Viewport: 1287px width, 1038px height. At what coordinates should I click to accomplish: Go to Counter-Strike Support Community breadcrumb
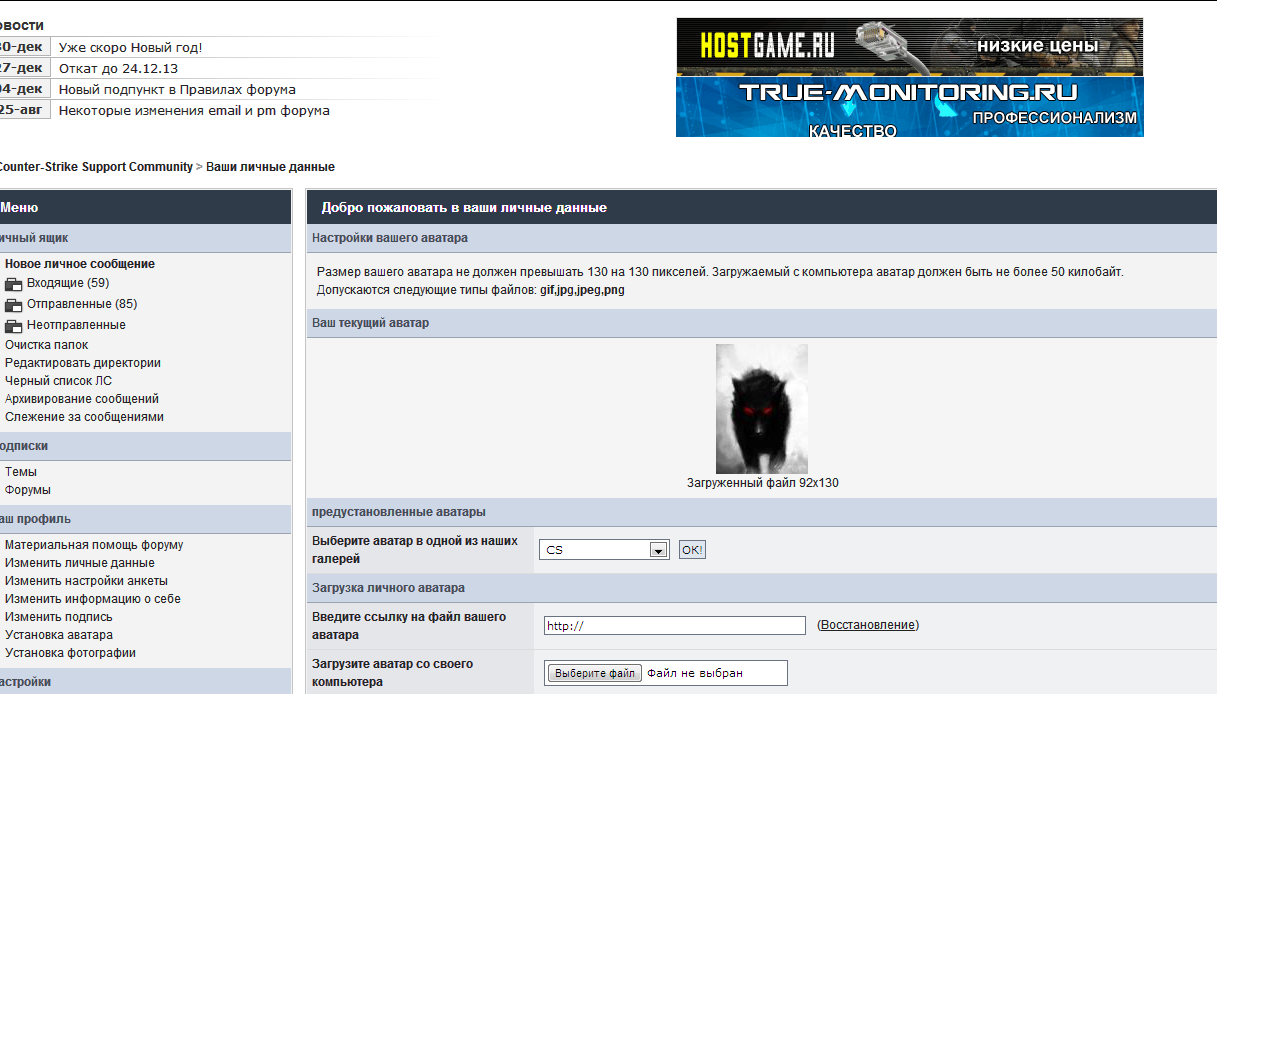pos(94,167)
